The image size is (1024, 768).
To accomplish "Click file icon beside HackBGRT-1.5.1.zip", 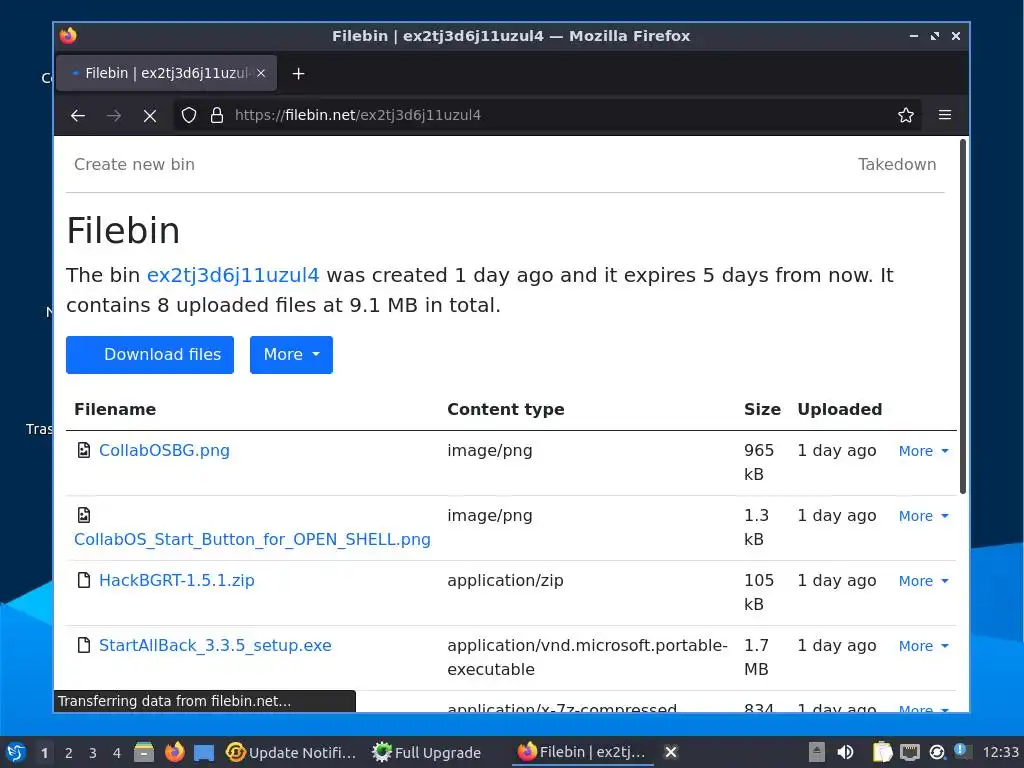I will [84, 580].
